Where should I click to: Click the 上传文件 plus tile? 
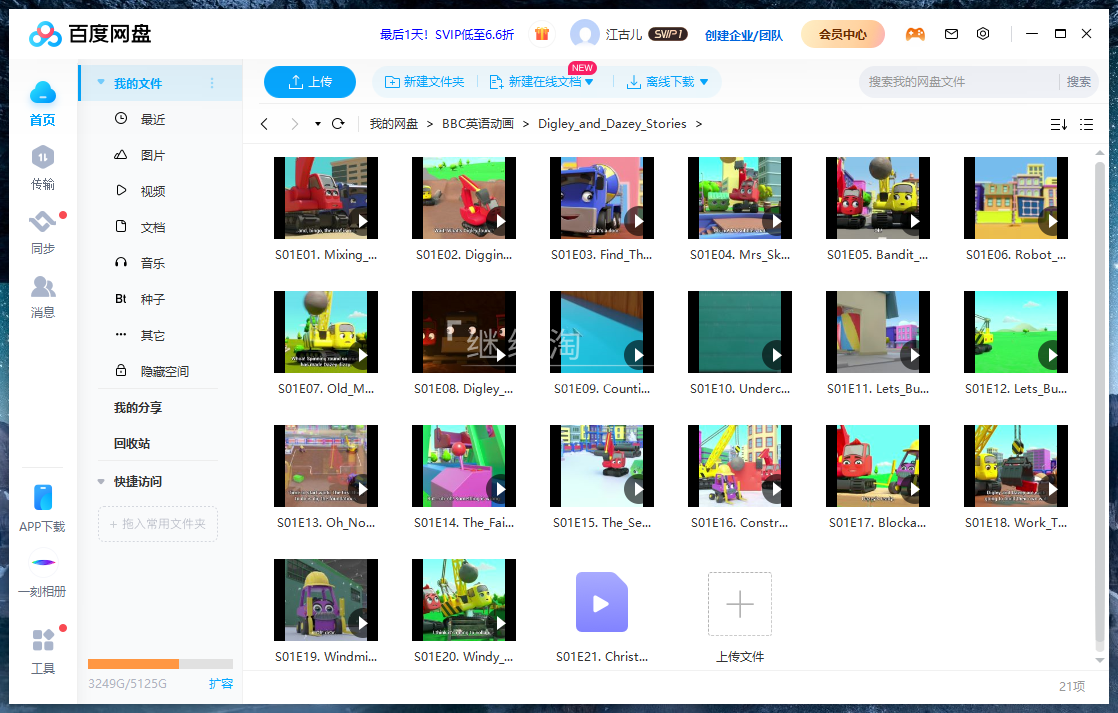739,604
